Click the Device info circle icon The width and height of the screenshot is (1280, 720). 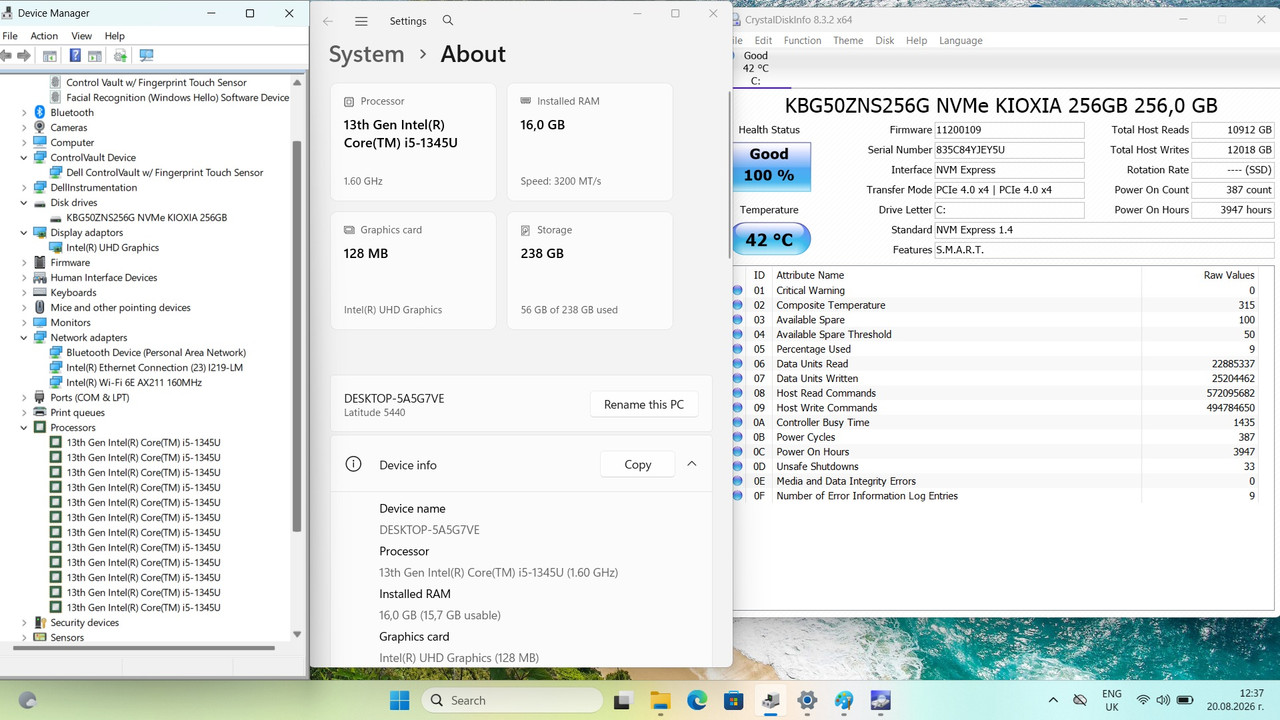pyautogui.click(x=353, y=464)
